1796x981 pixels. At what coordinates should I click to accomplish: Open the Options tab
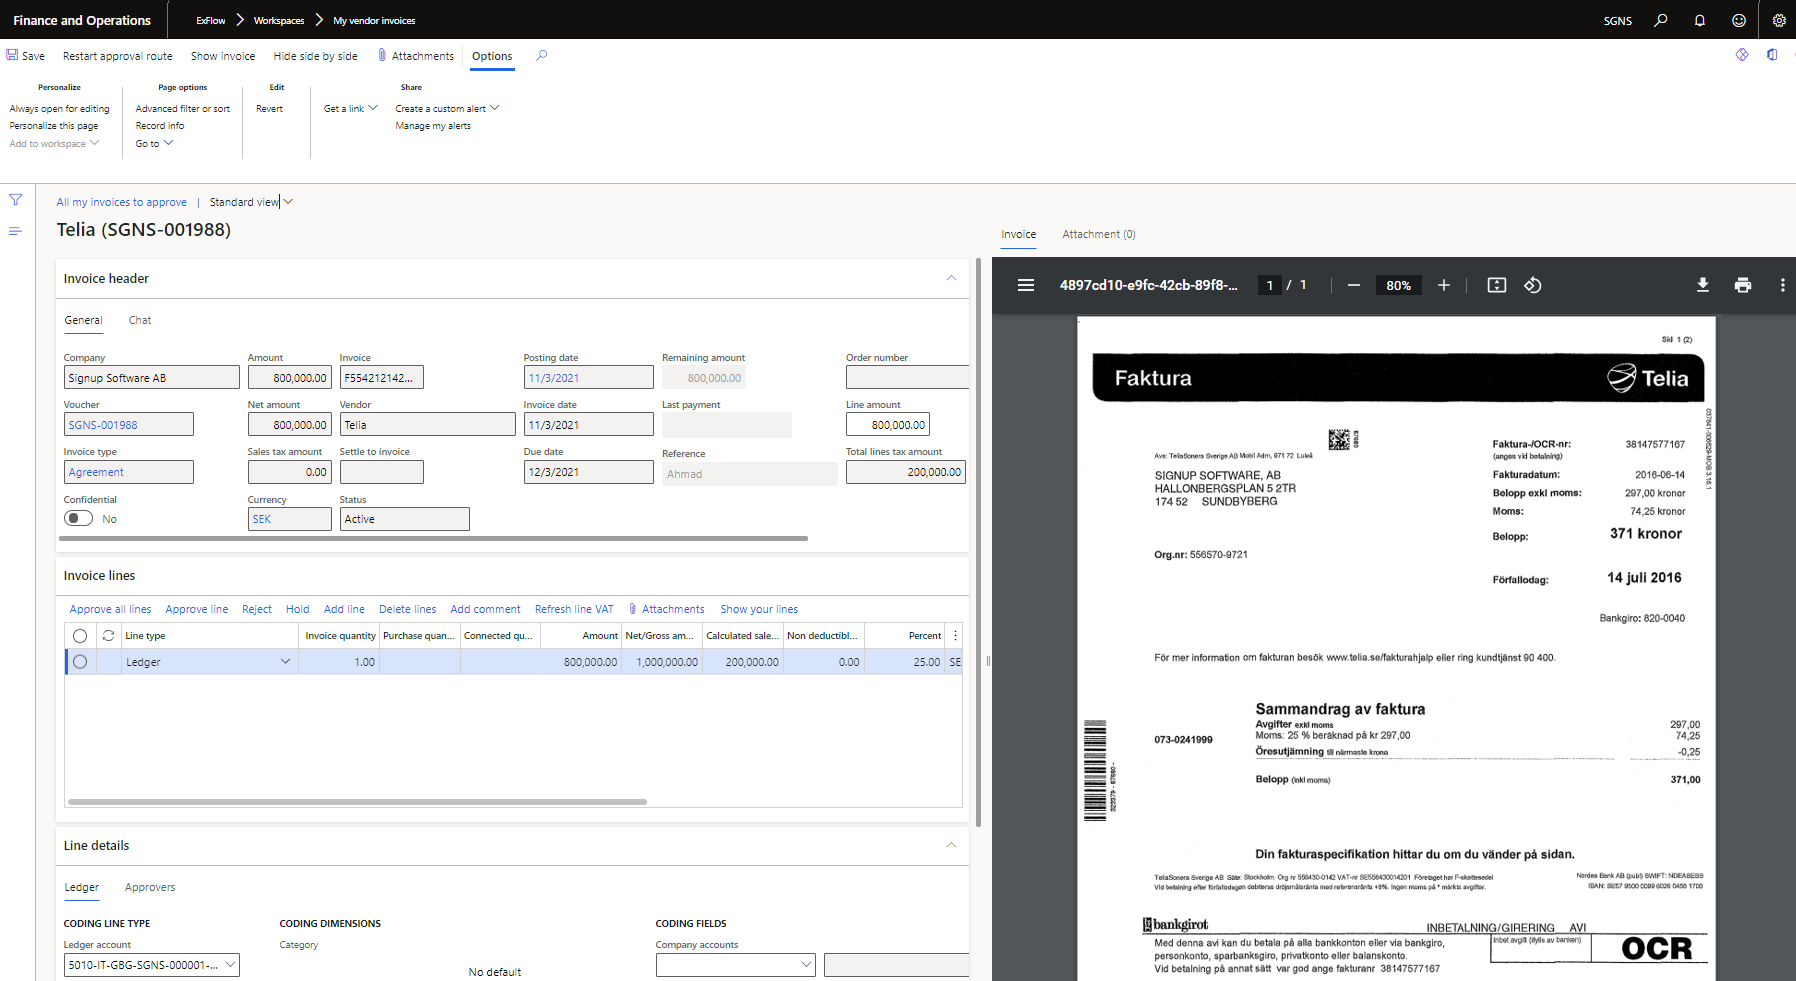pyautogui.click(x=492, y=56)
